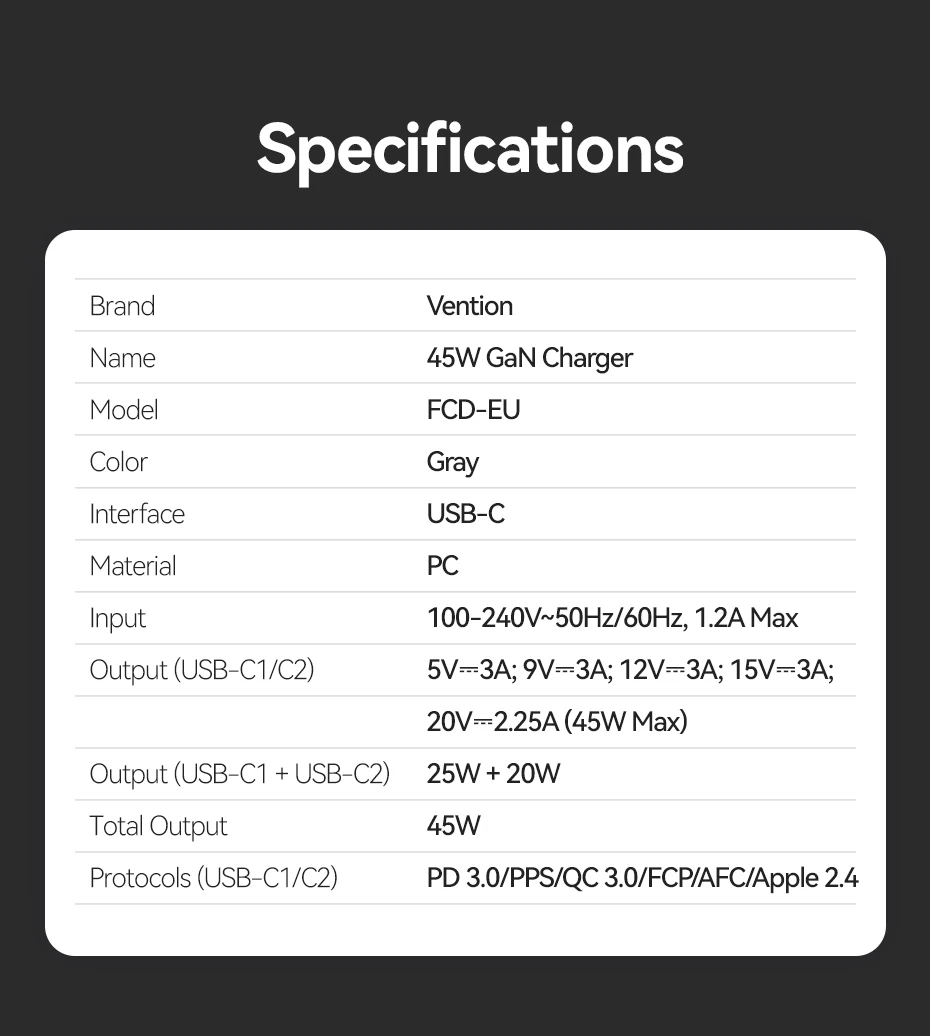Click the Color row label
Screen dimensions: 930x1036
(118, 462)
